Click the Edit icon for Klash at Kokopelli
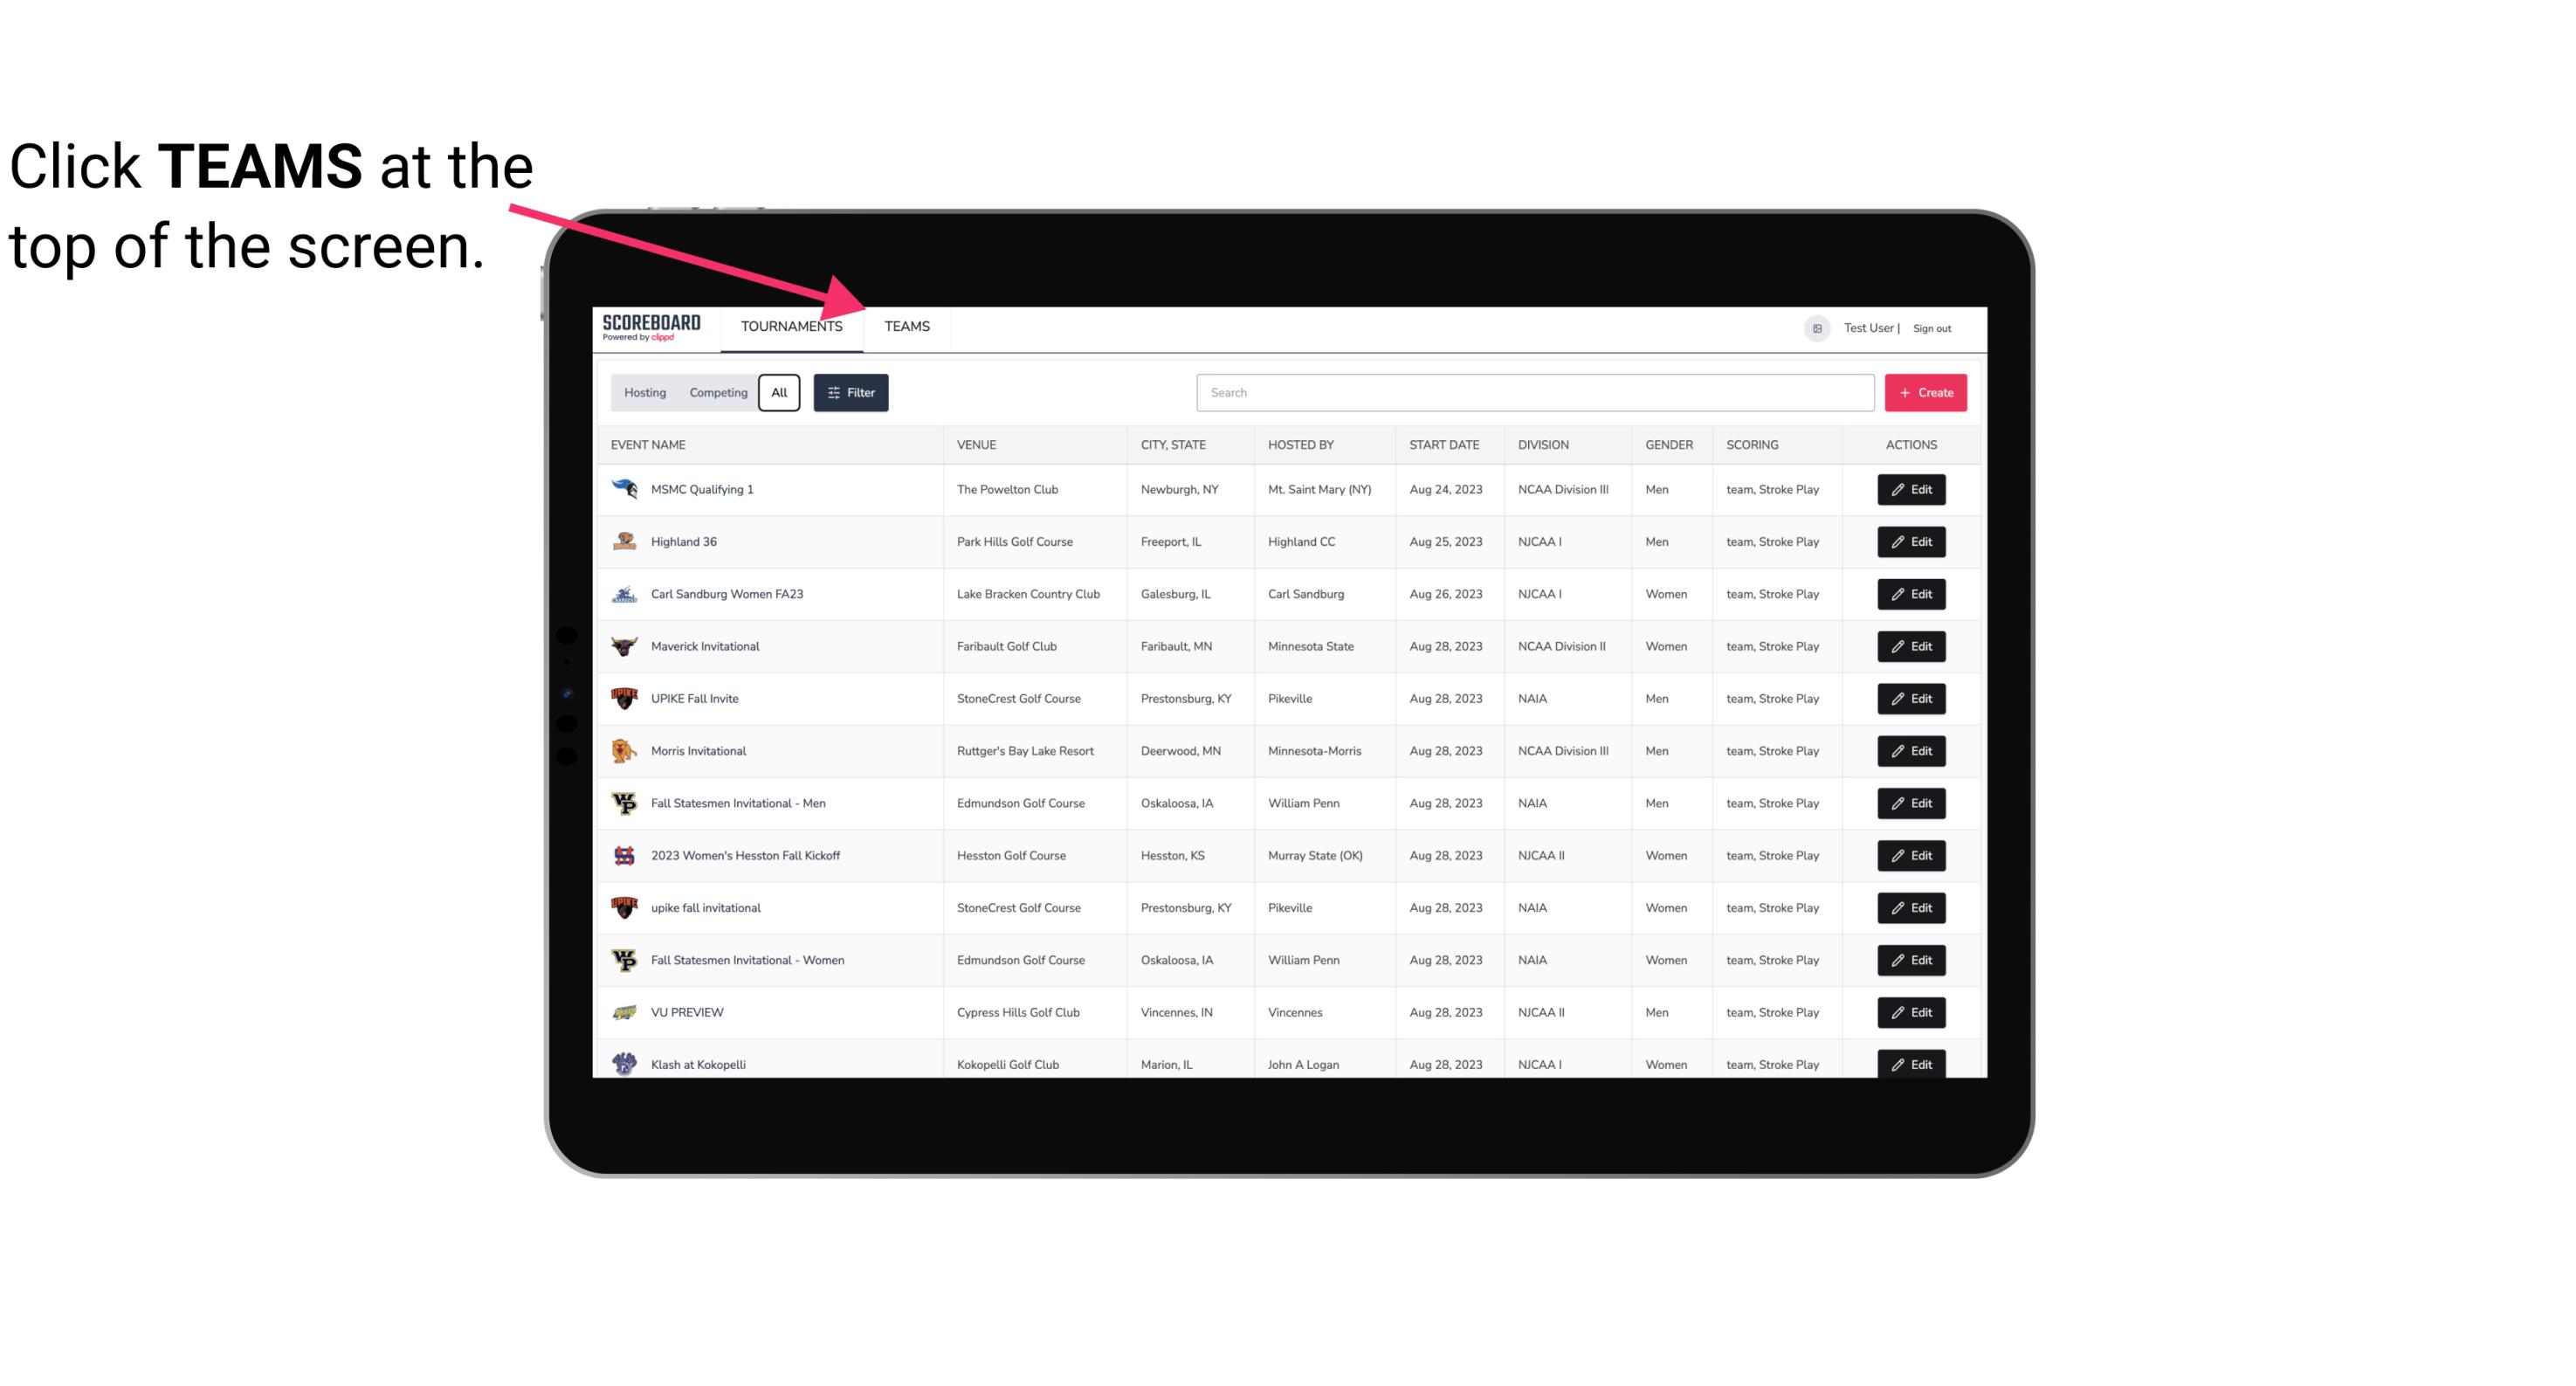The image size is (2576, 1386). click(1912, 1064)
